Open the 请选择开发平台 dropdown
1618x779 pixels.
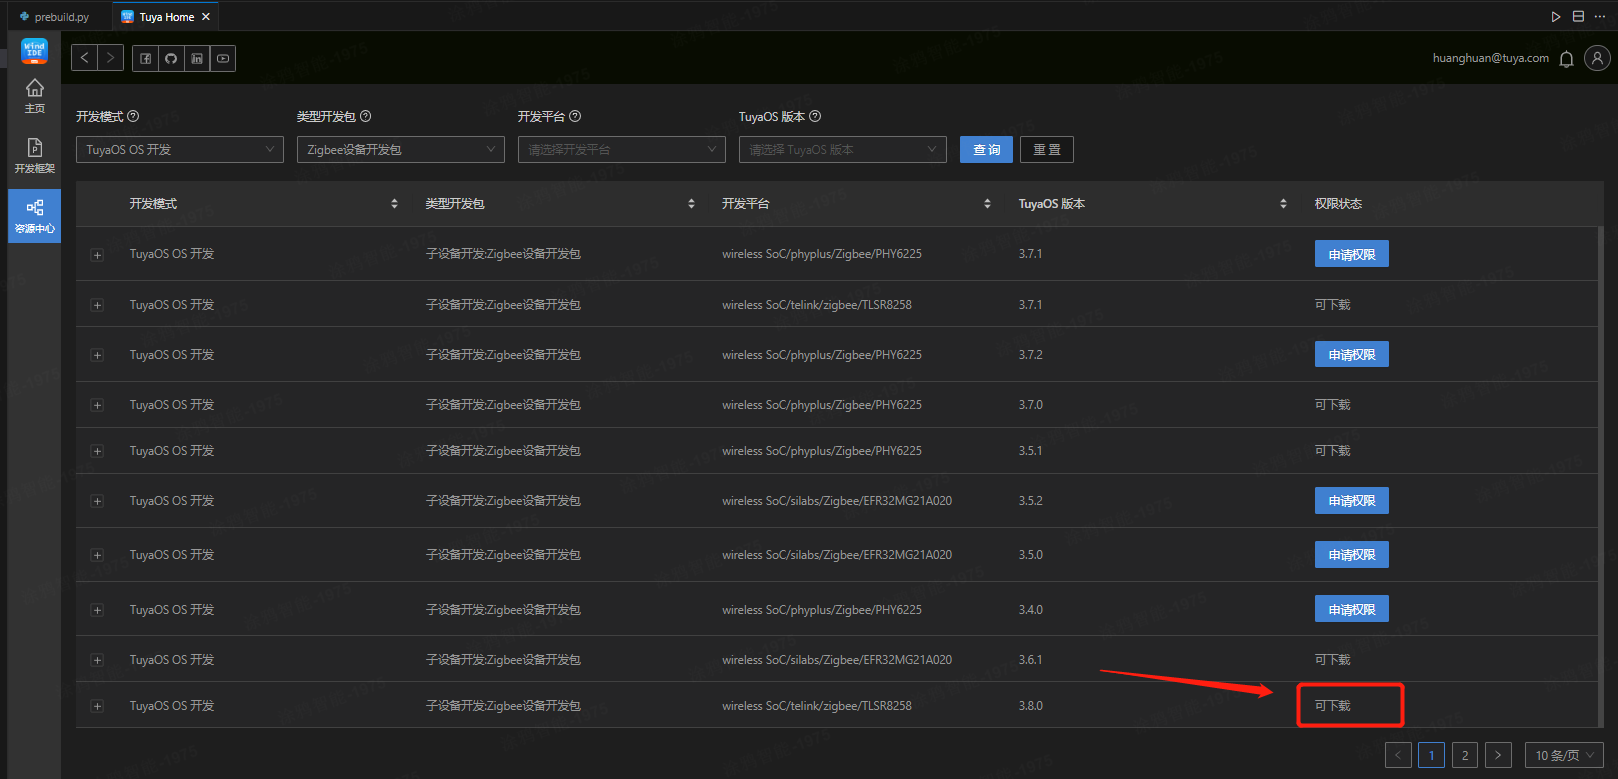click(x=622, y=149)
